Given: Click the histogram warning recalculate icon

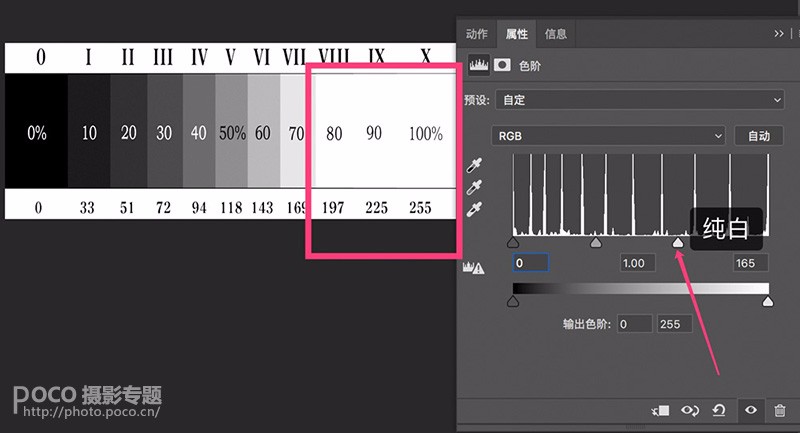Looking at the screenshot, I should [473, 267].
